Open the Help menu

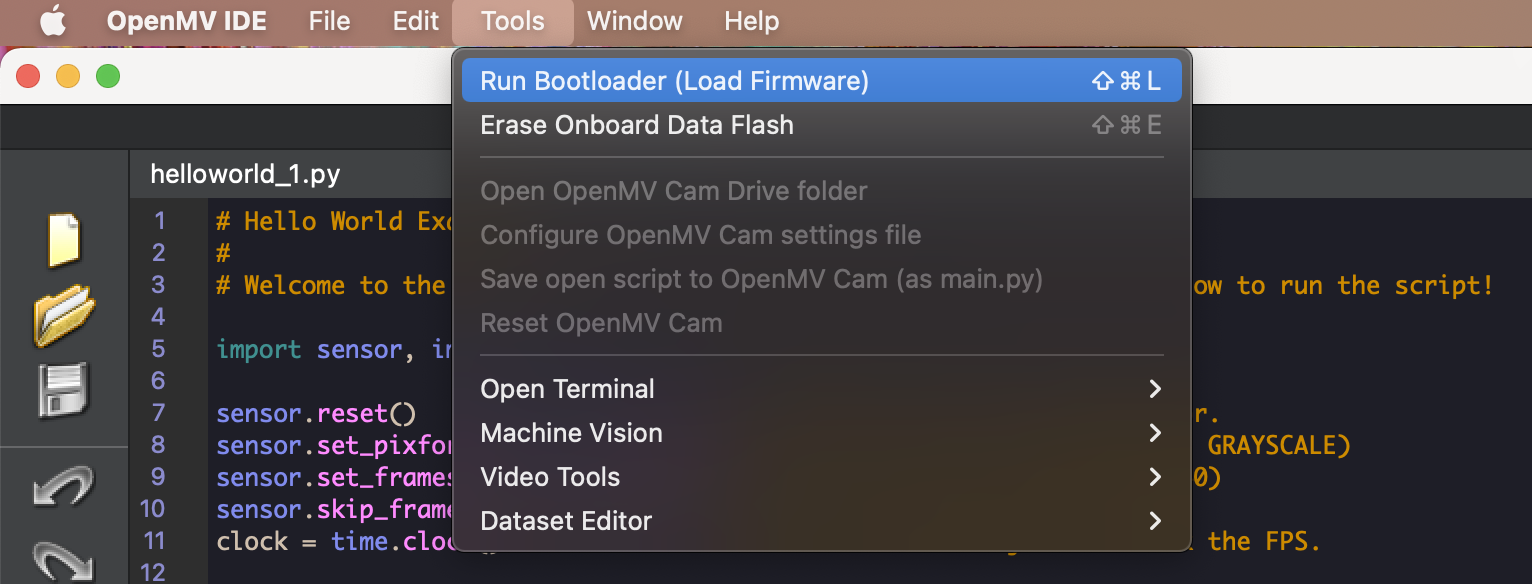(751, 21)
